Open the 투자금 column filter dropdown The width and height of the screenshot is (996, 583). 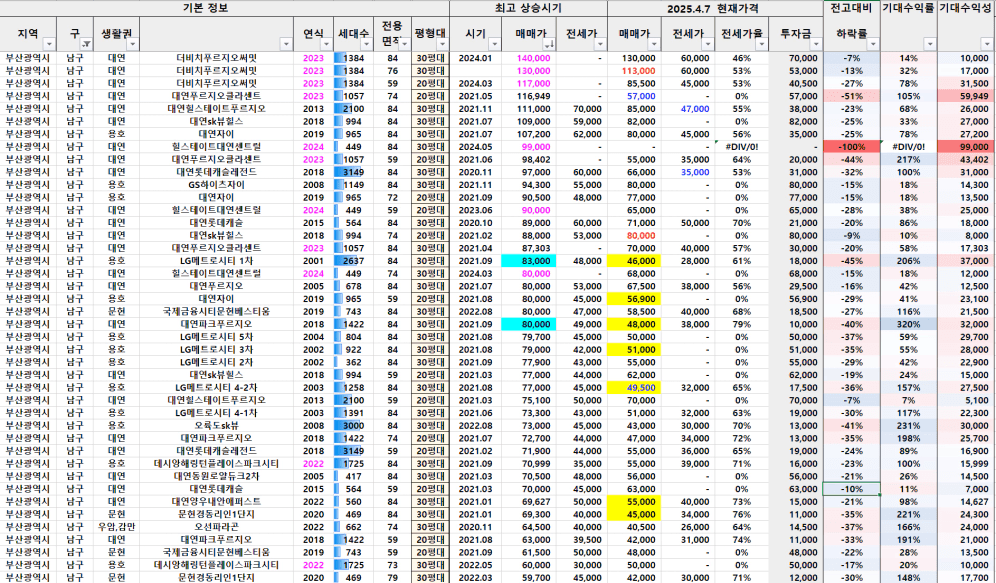pyautogui.click(x=815, y=44)
